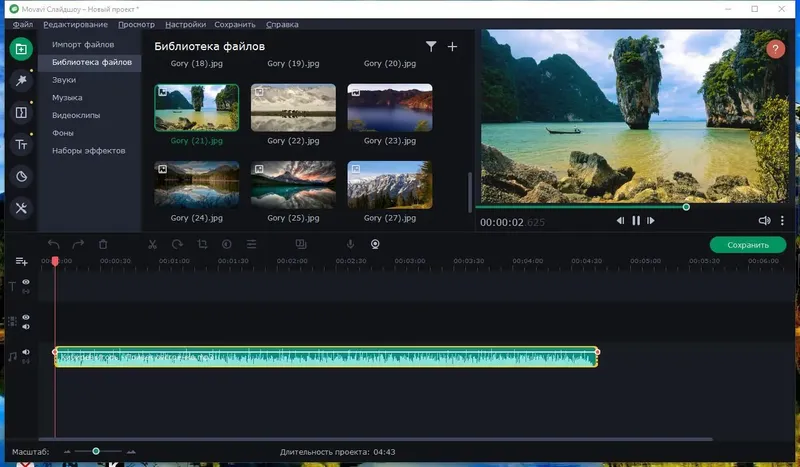Open player options three-dot menu

(782, 220)
